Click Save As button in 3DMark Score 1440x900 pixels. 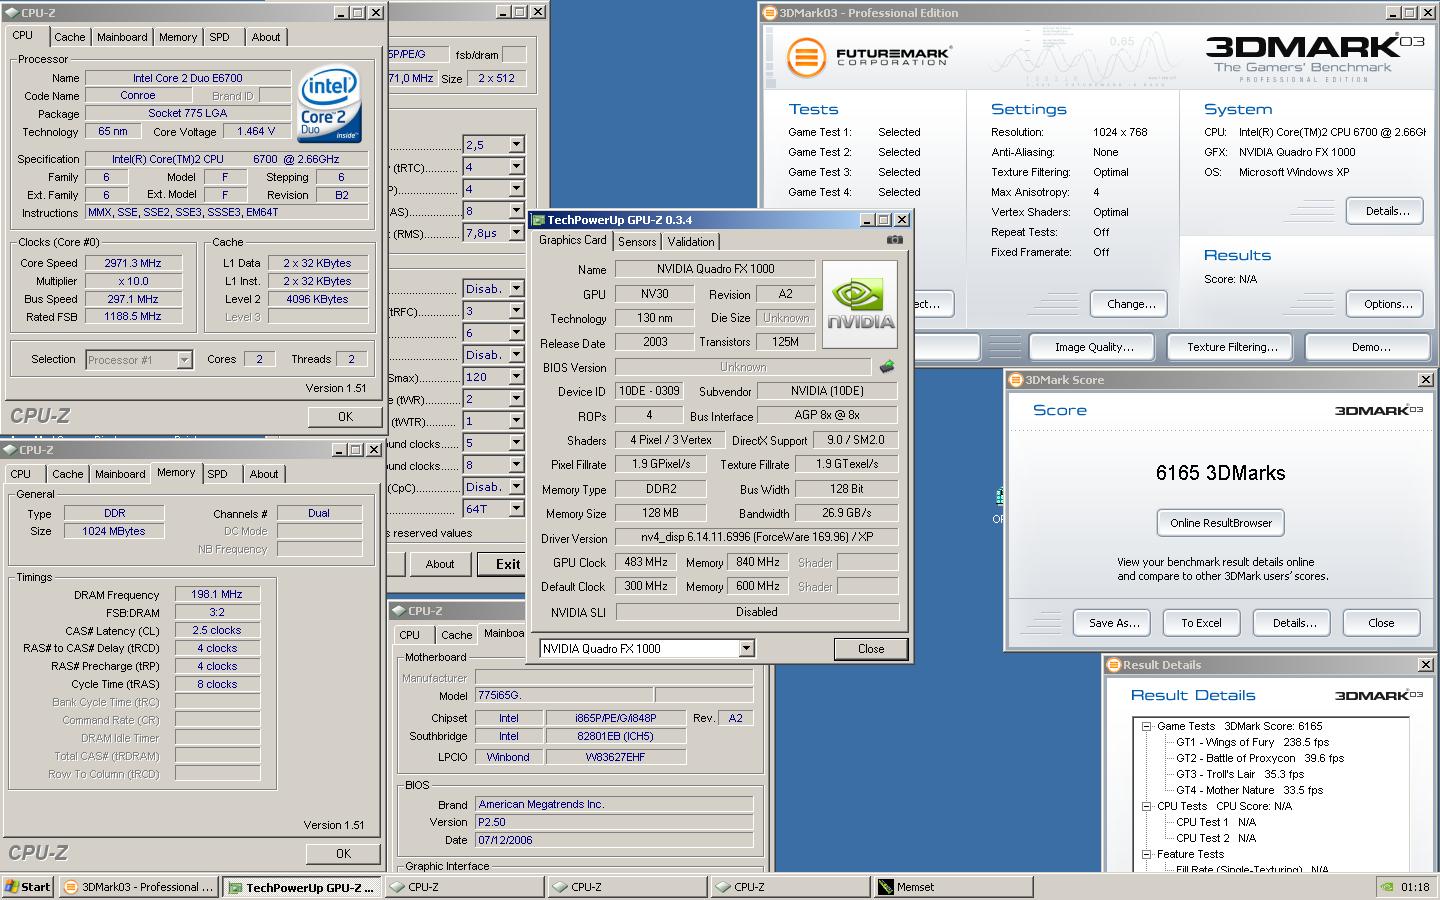(x=1113, y=622)
